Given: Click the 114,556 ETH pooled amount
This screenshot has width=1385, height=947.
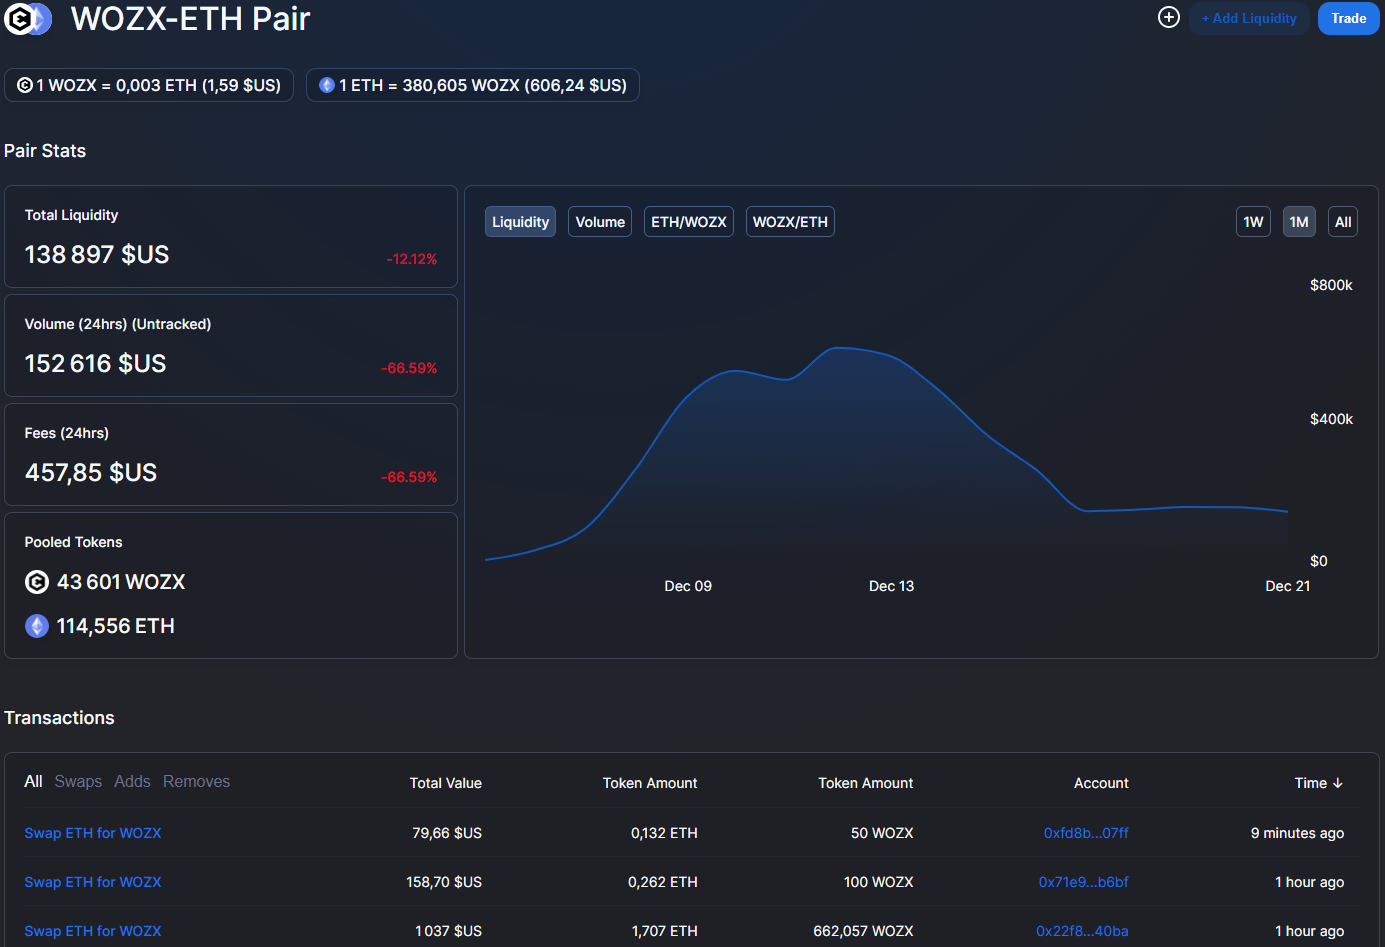Looking at the screenshot, I should click(115, 626).
